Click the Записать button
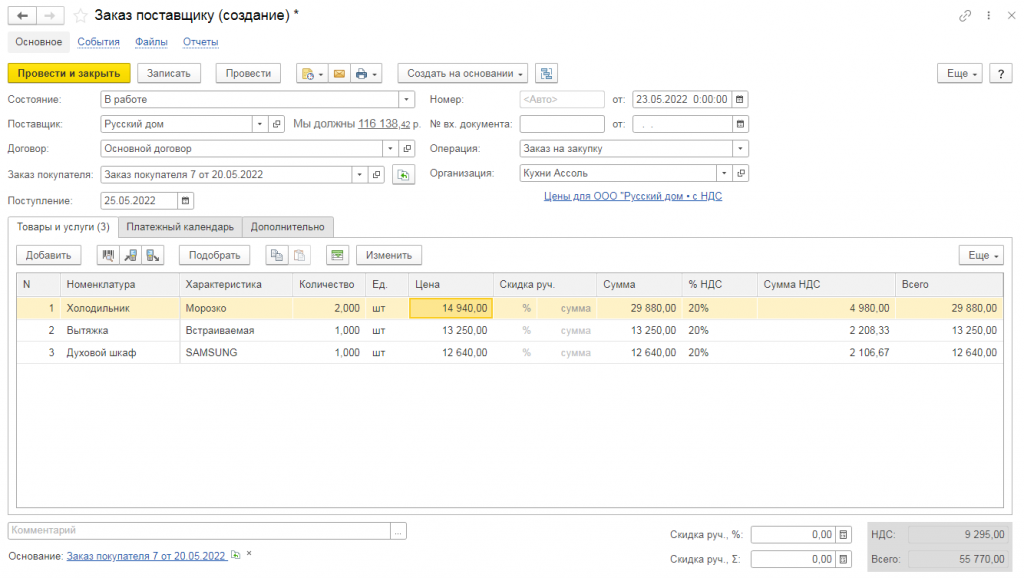This screenshot has width=1024, height=578. pos(168,73)
